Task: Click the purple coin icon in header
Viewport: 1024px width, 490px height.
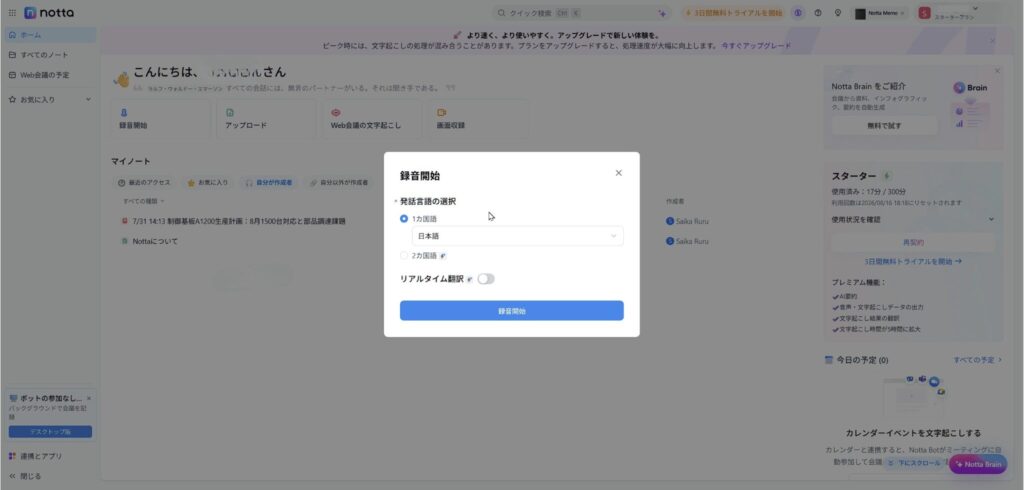Action: (x=797, y=13)
